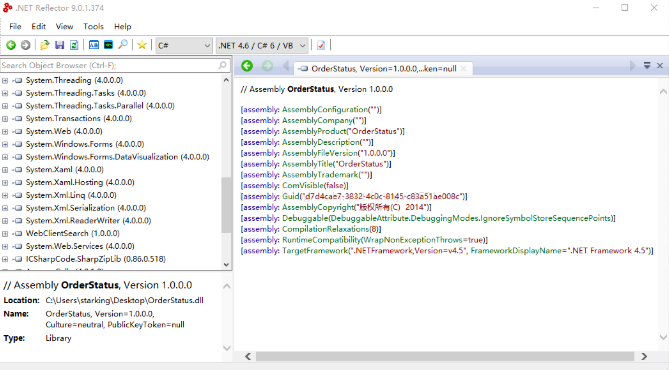Click the CompilationRelaxations attribute link
This screenshot has height=370, width=669.
pyautogui.click(x=326, y=229)
